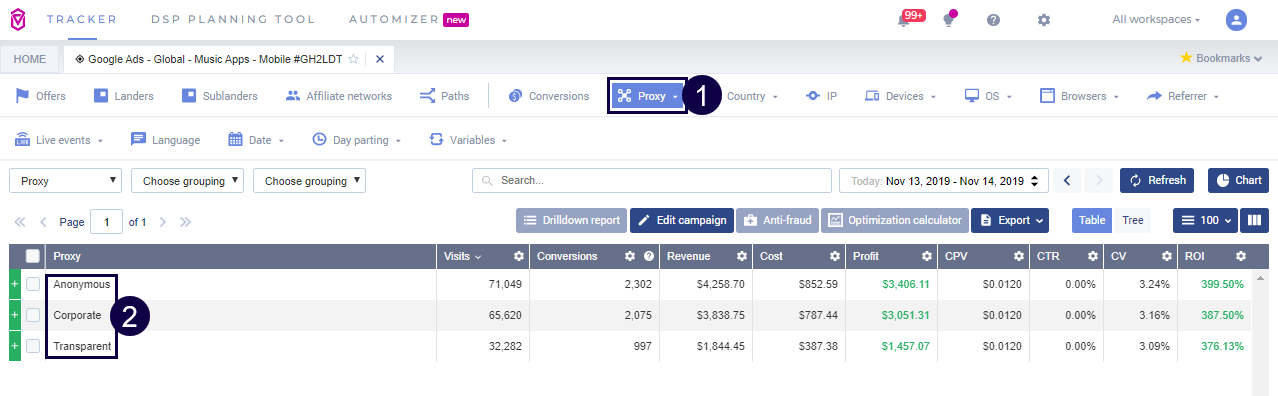Screen dimensions: 1278x396
Task: Open the date range picker
Action: pos(944,181)
